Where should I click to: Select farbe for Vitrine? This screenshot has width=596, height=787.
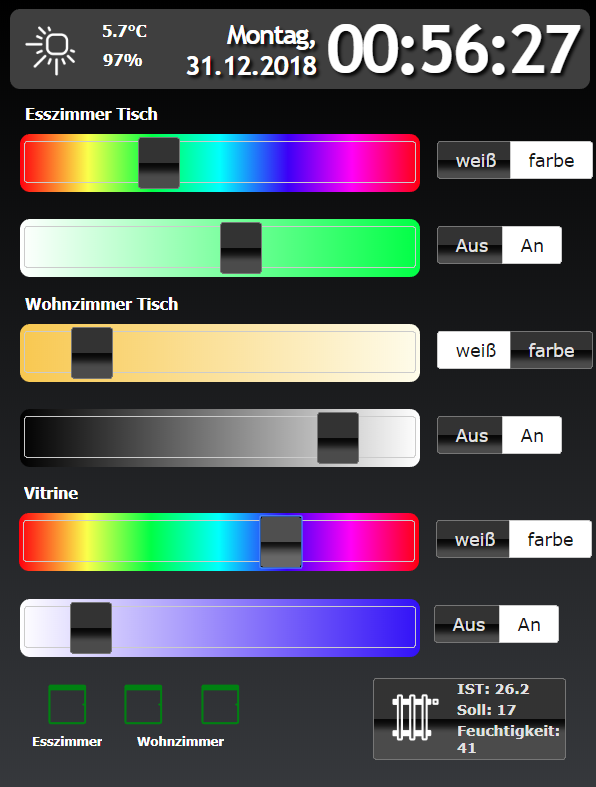[550, 539]
